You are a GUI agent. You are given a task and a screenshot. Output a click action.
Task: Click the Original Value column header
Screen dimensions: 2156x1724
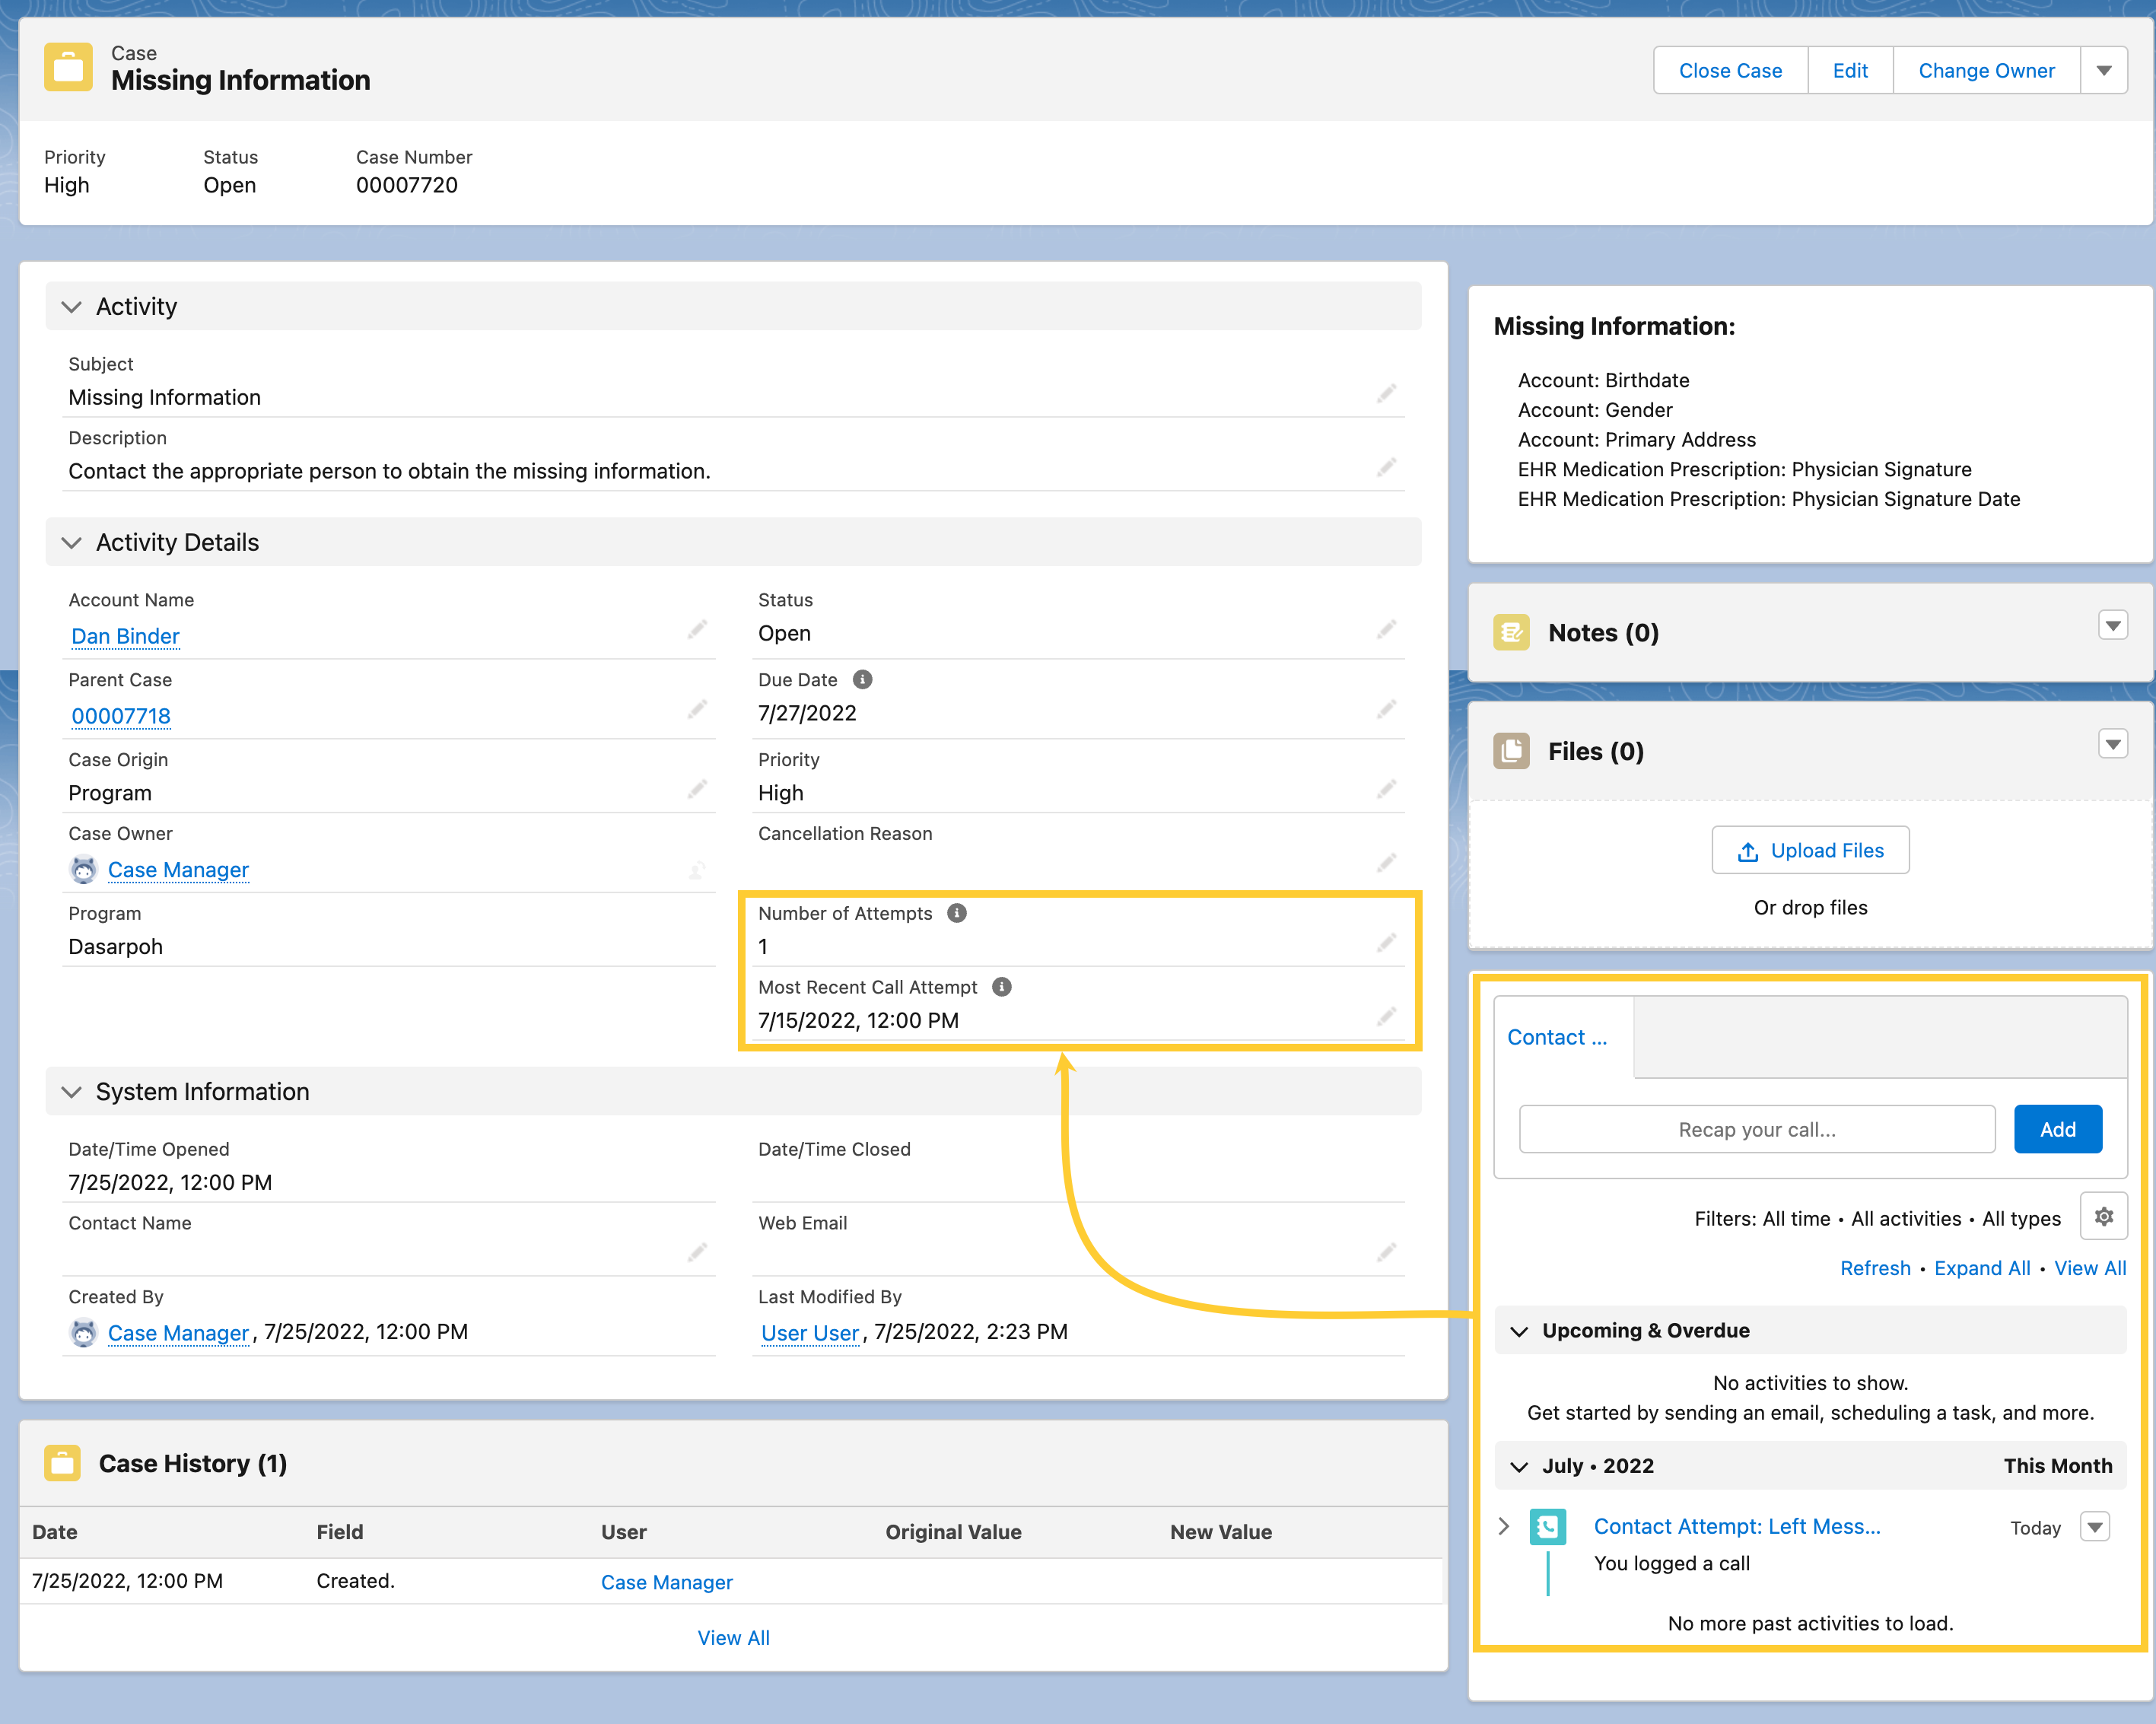coord(953,1532)
